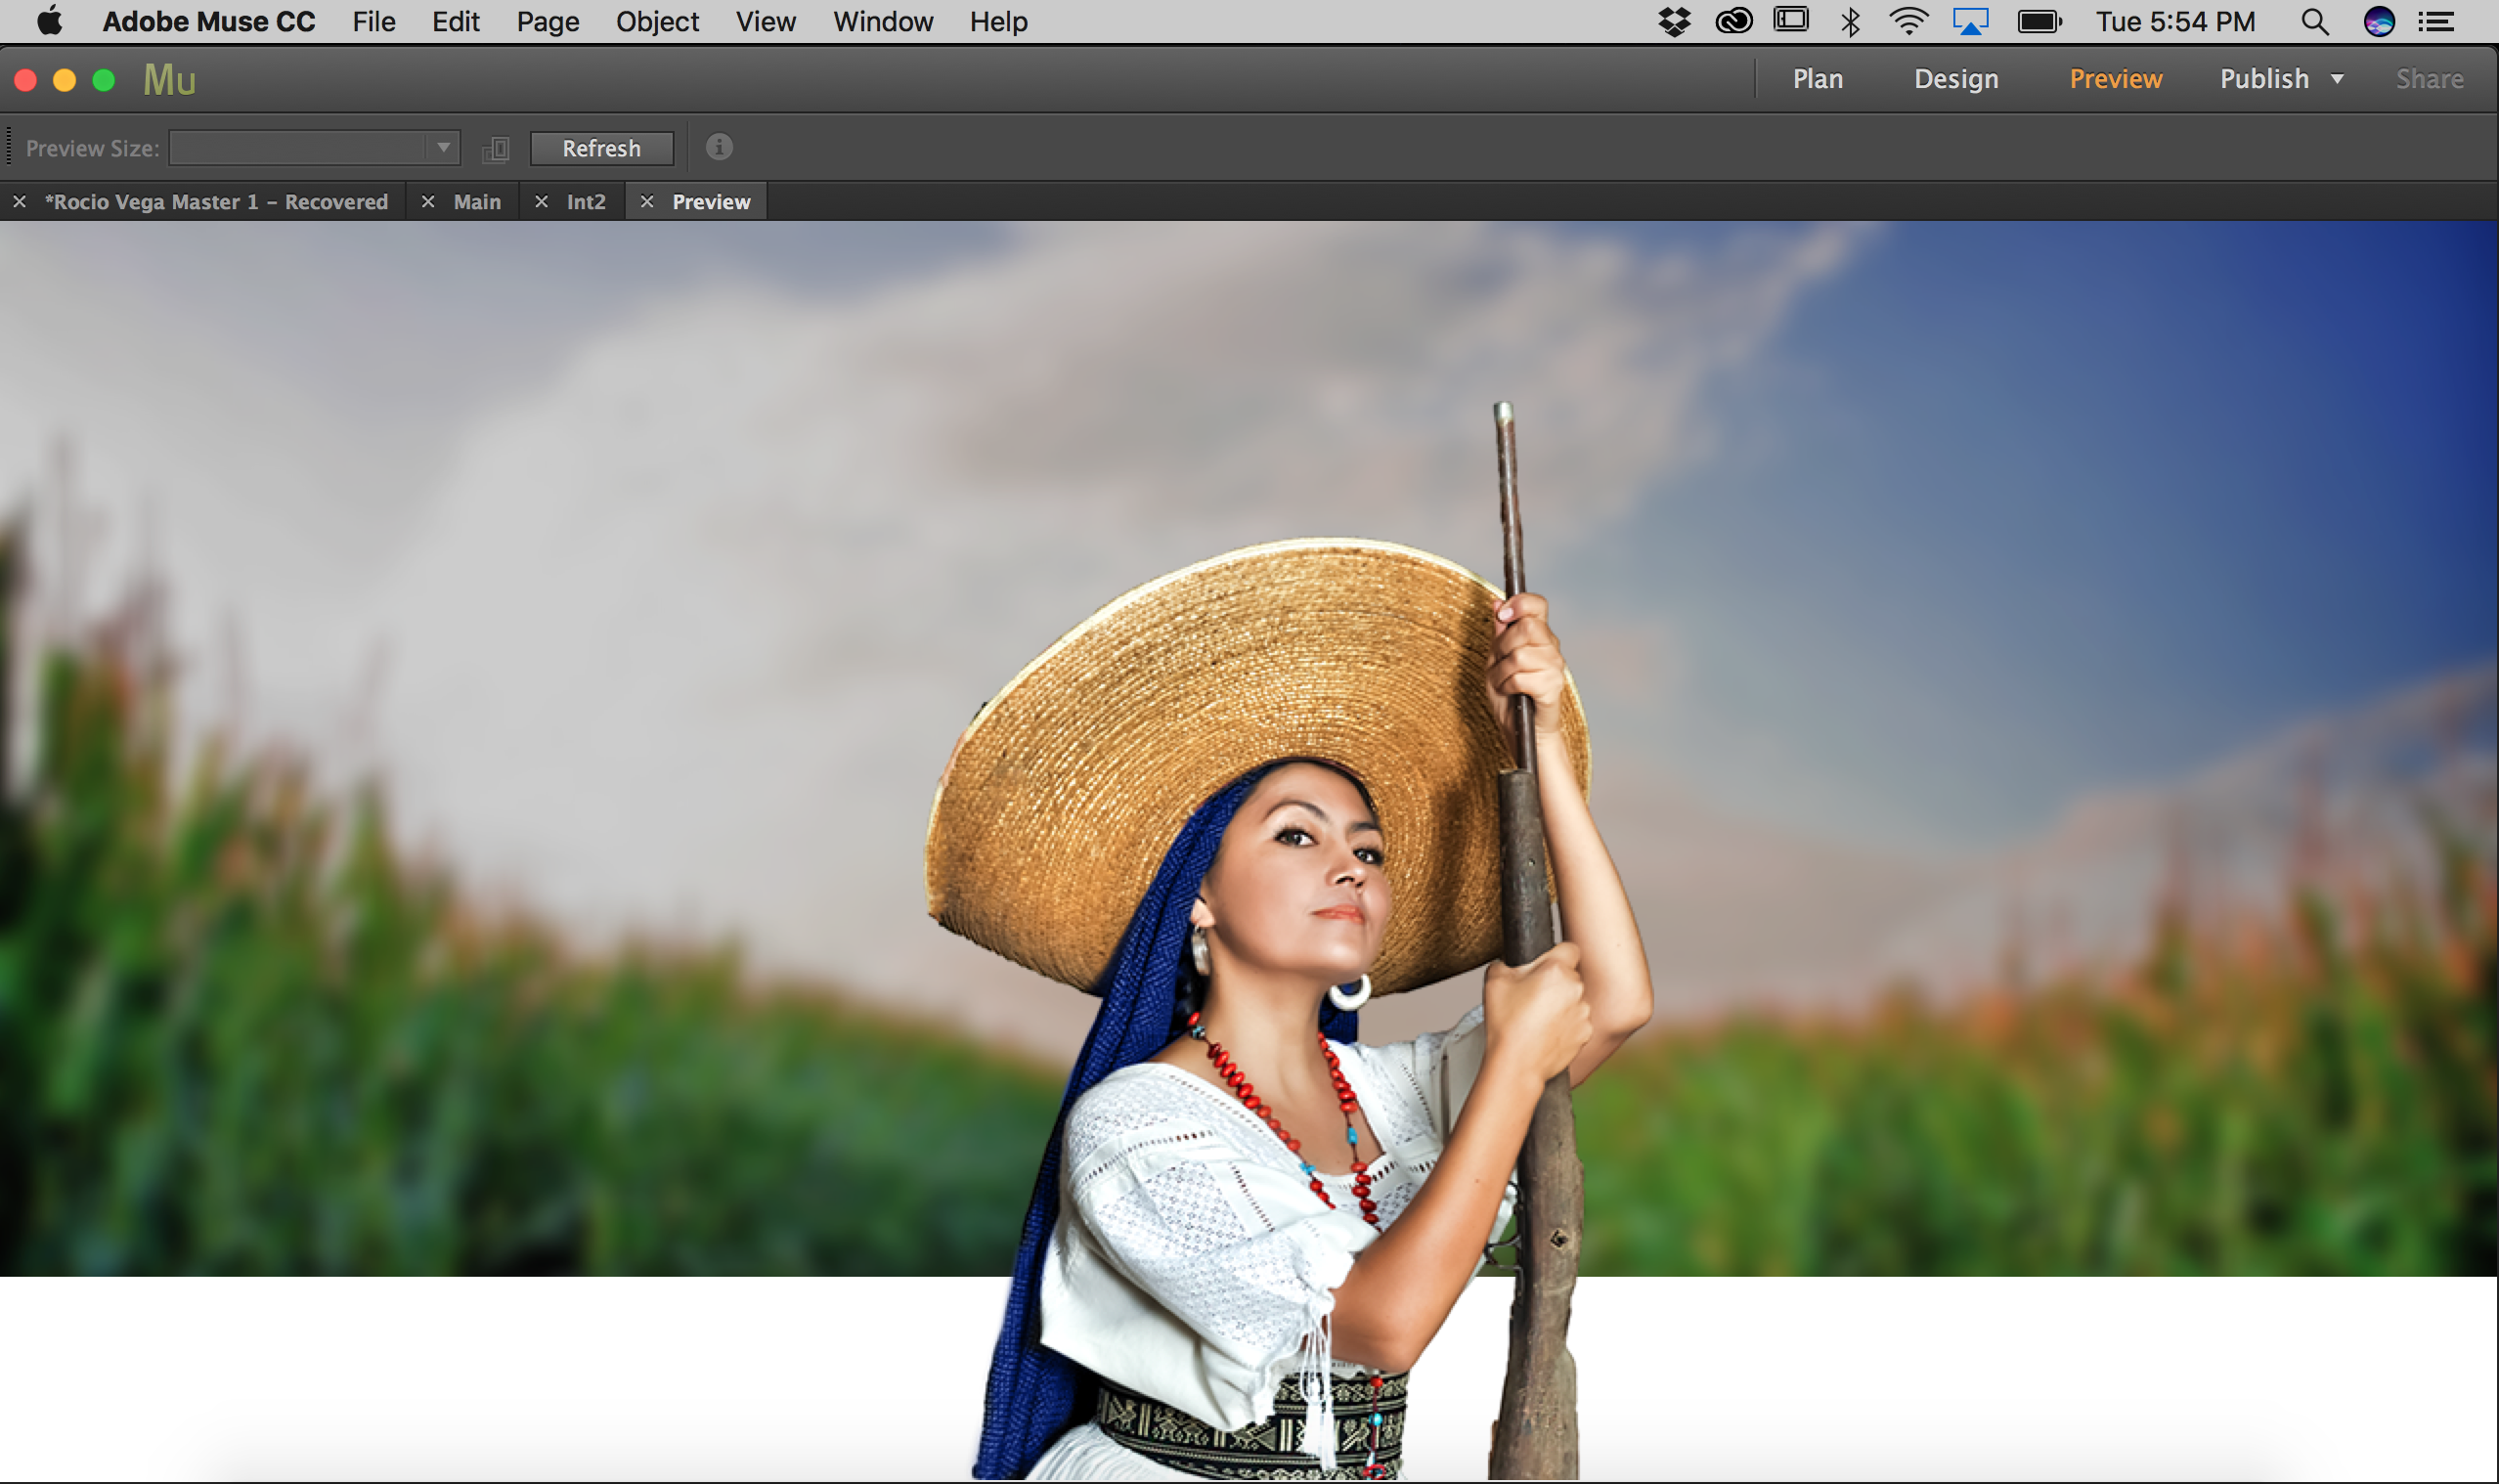Open Notification Center icon
This screenshot has height=1484, width=2499.
[x=2436, y=21]
